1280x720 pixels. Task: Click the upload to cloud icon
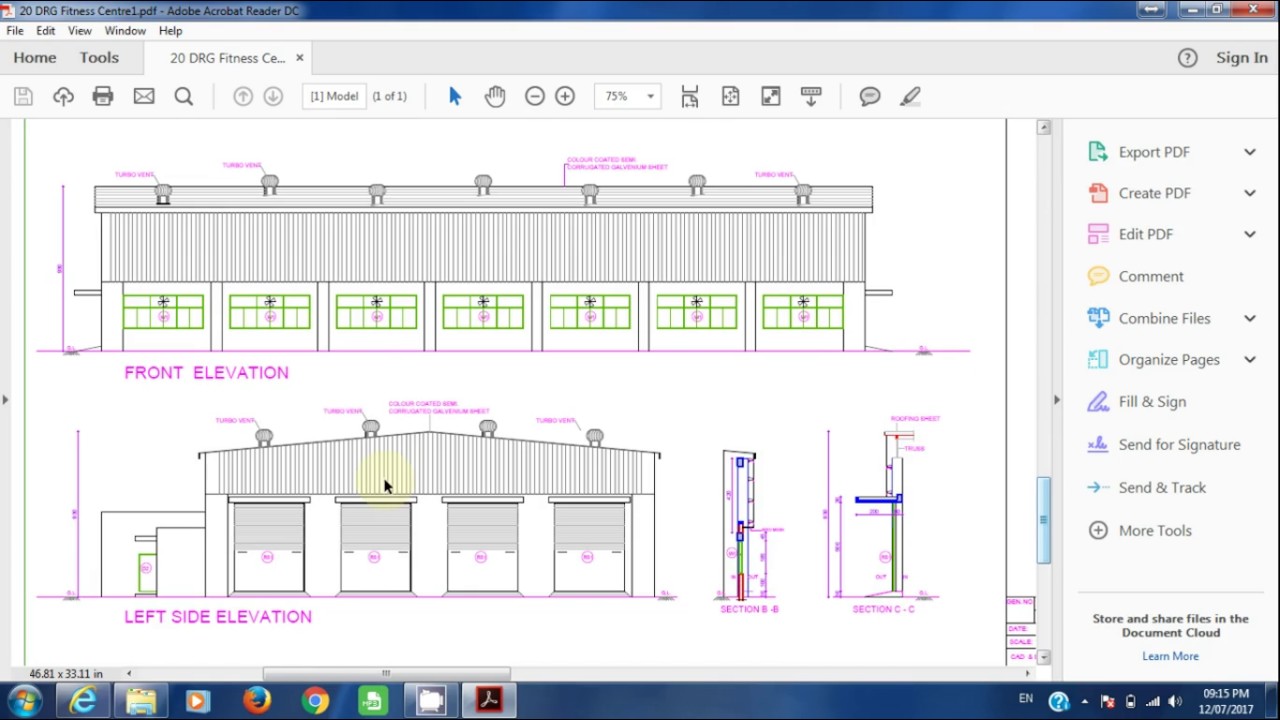63,96
